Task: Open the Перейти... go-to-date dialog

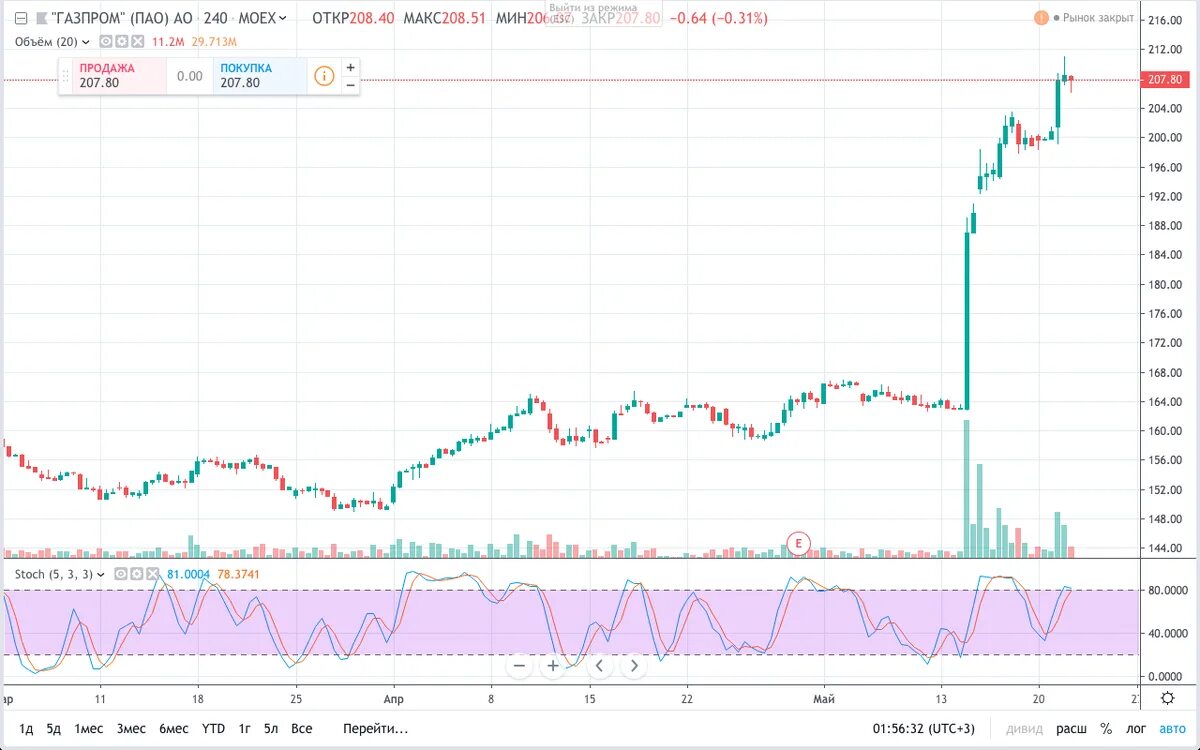Action: (375, 729)
